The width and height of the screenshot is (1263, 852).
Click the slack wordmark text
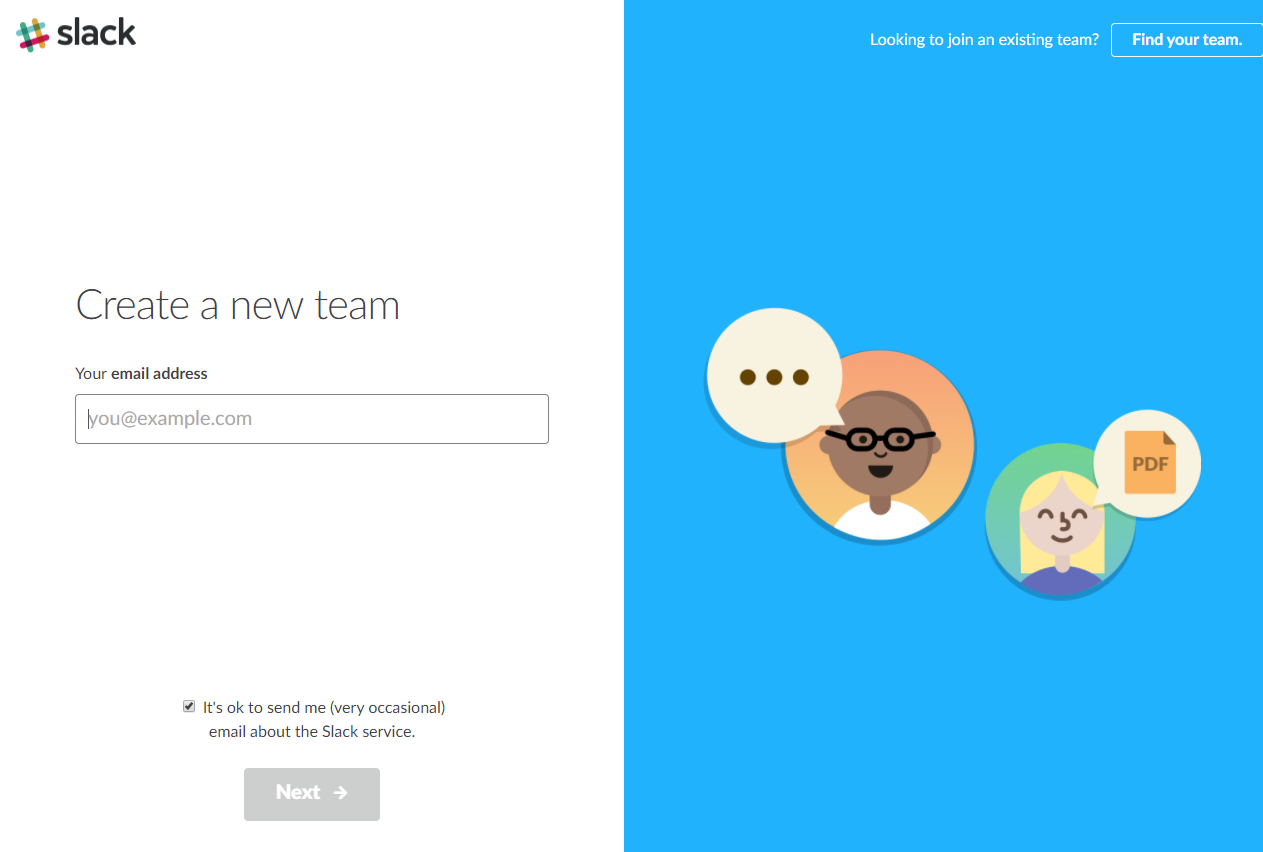[x=96, y=33]
